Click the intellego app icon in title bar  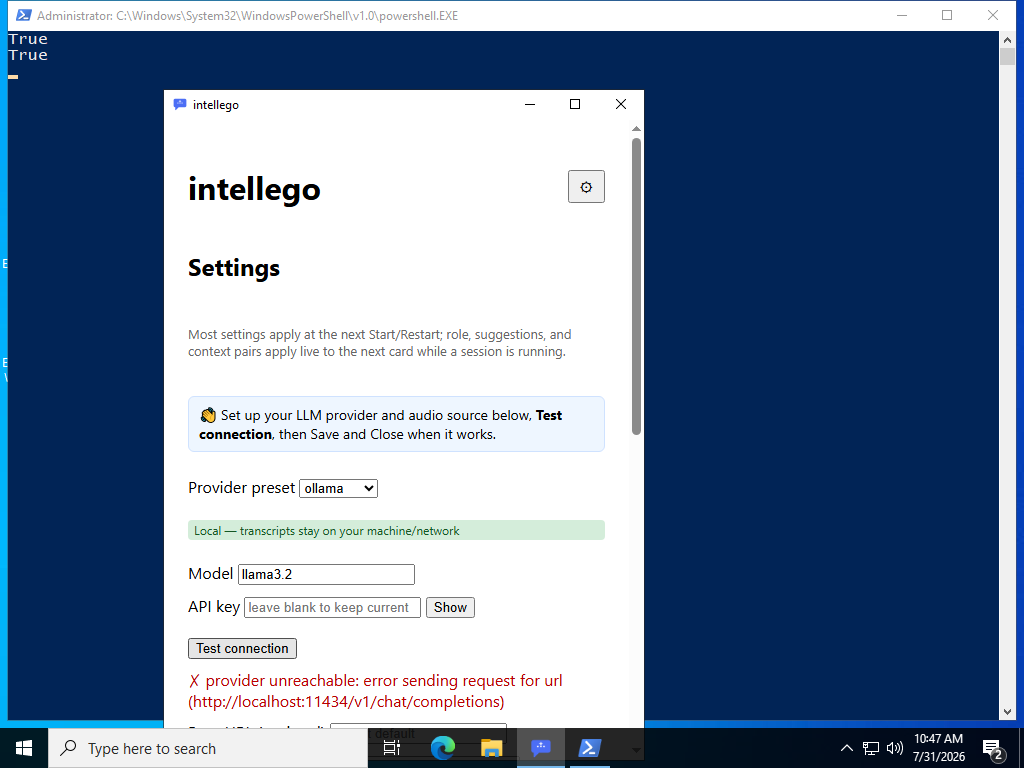point(180,104)
